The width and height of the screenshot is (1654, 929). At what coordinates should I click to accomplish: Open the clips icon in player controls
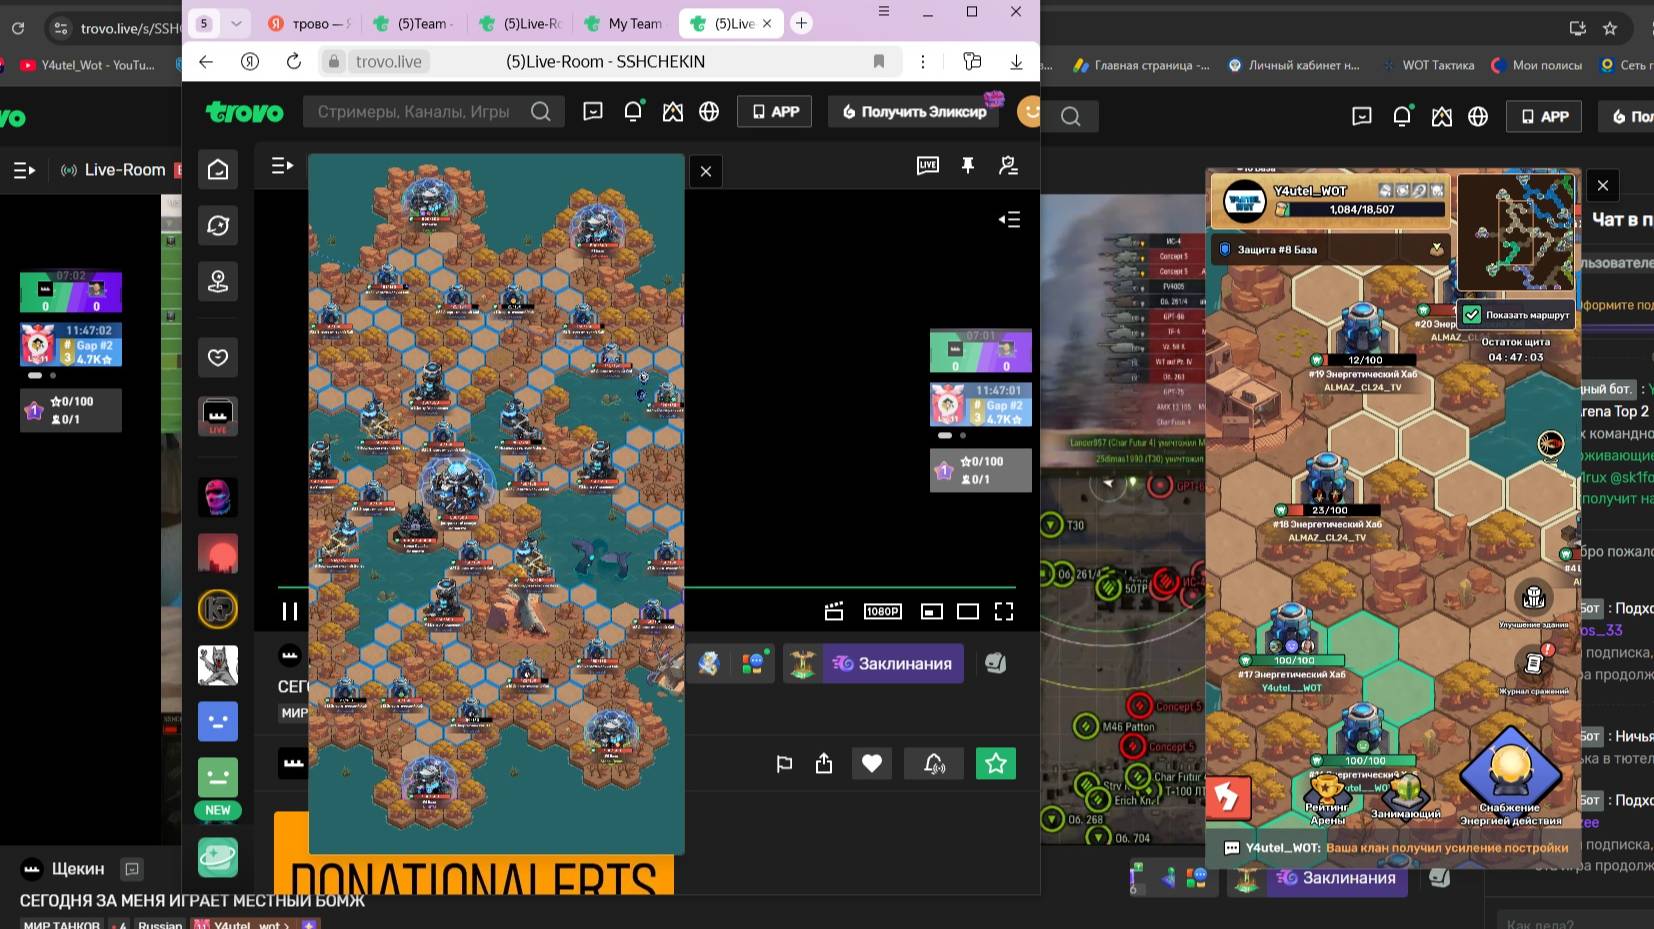834,611
